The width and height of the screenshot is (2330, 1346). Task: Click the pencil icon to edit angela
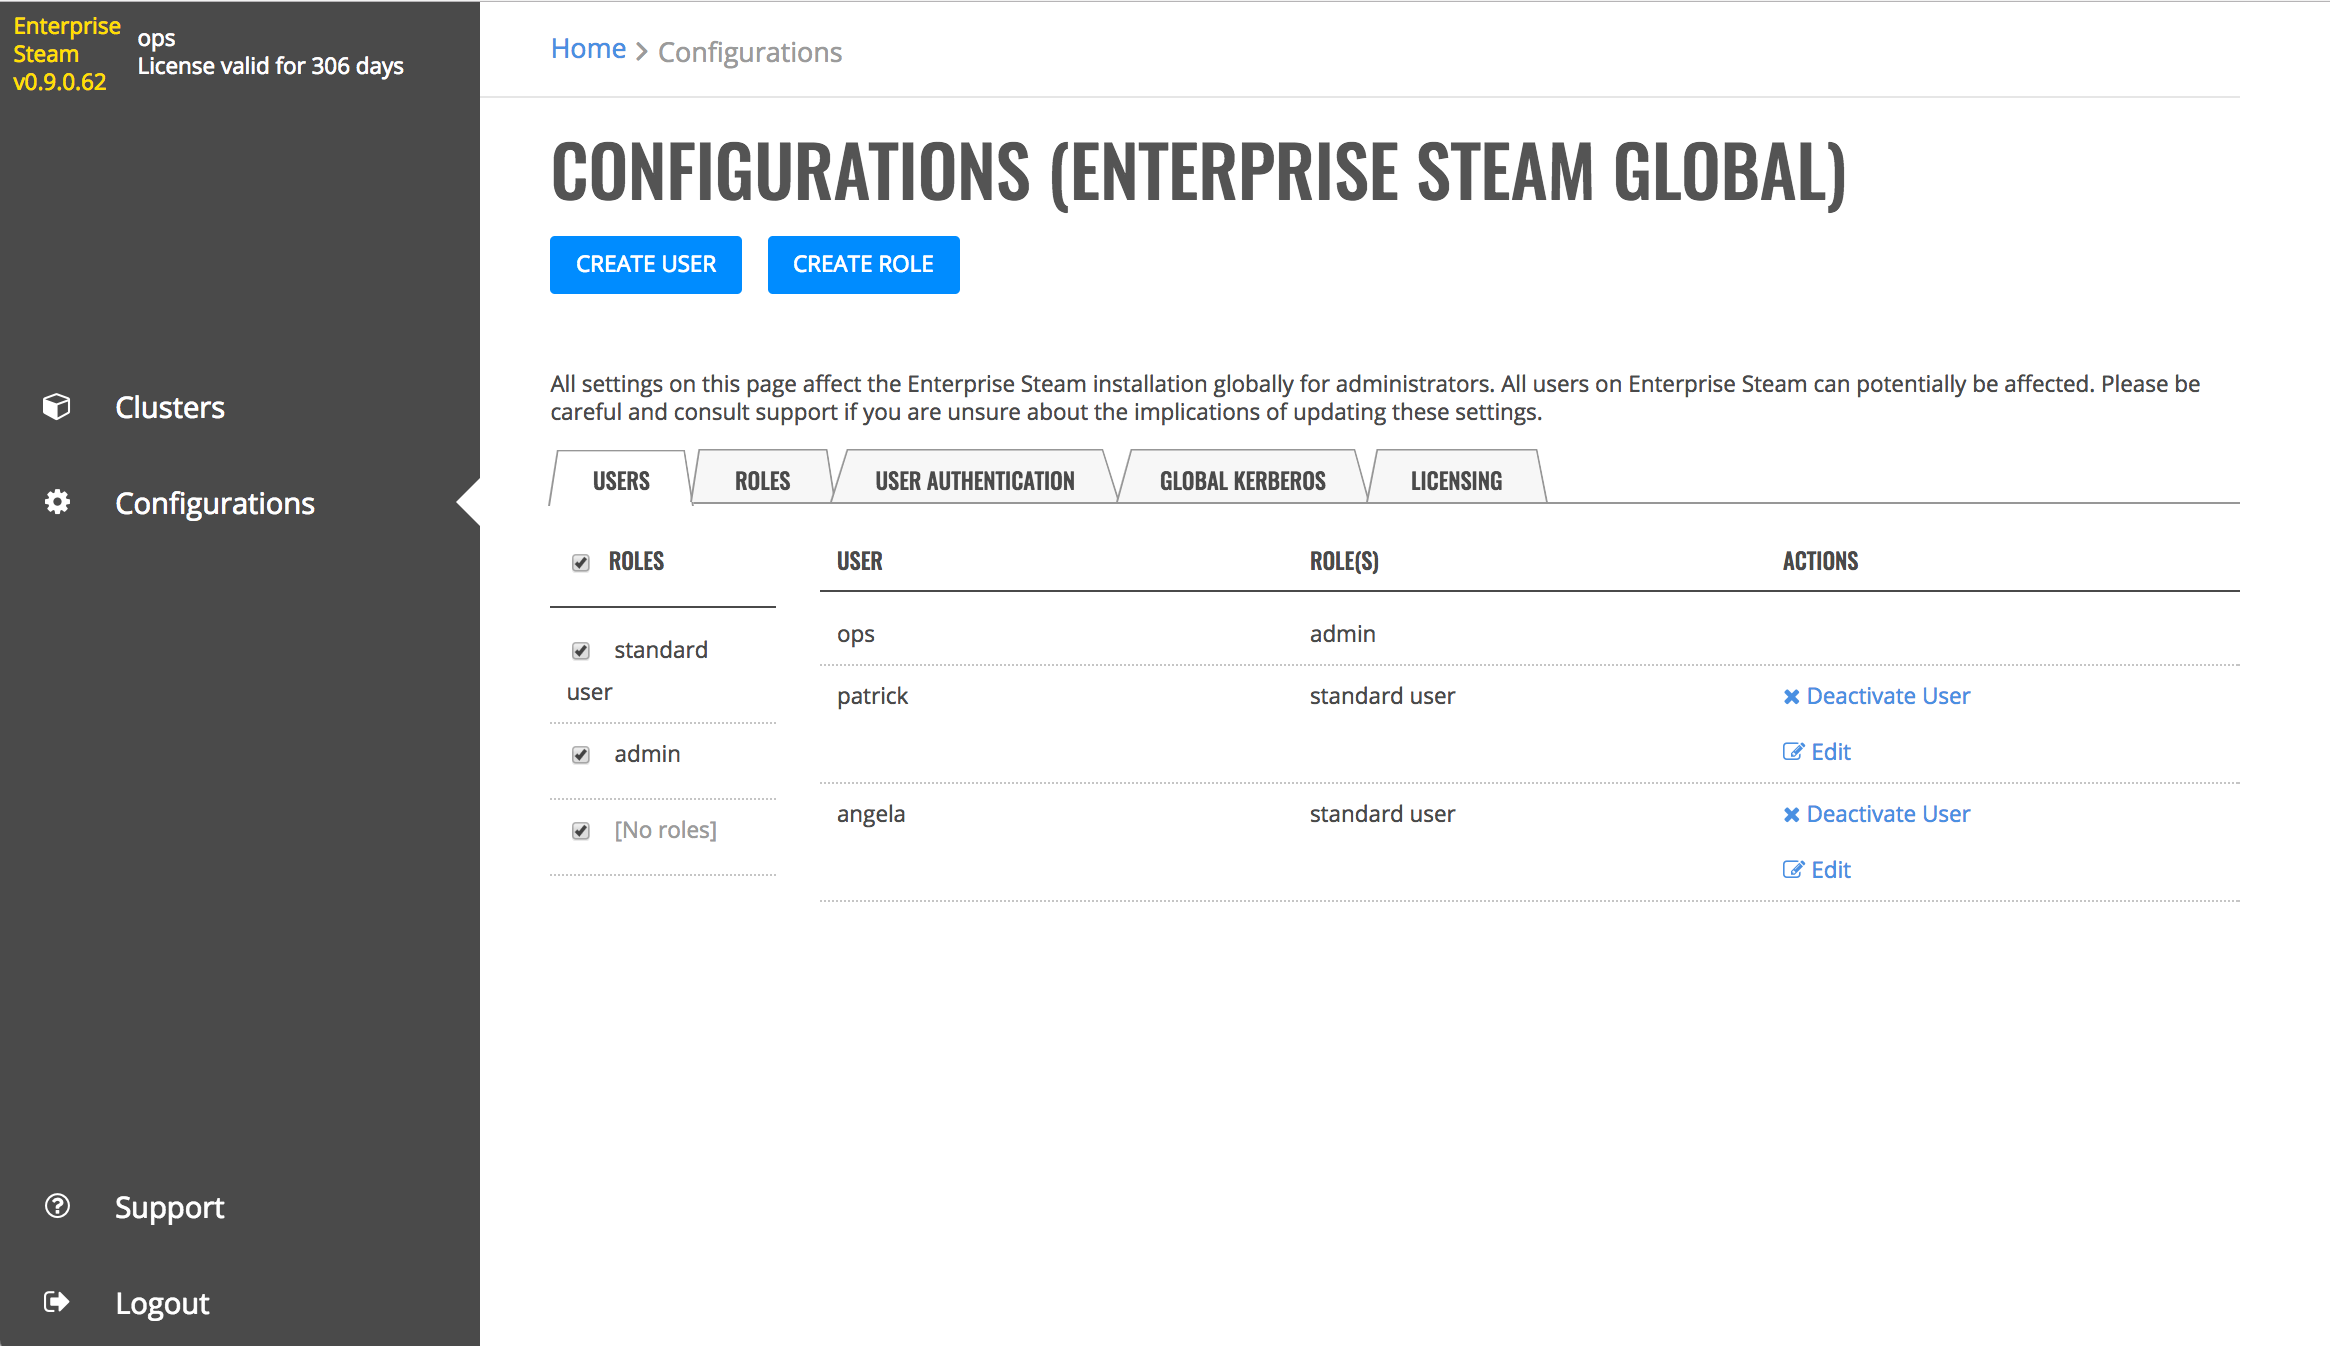tap(1793, 869)
